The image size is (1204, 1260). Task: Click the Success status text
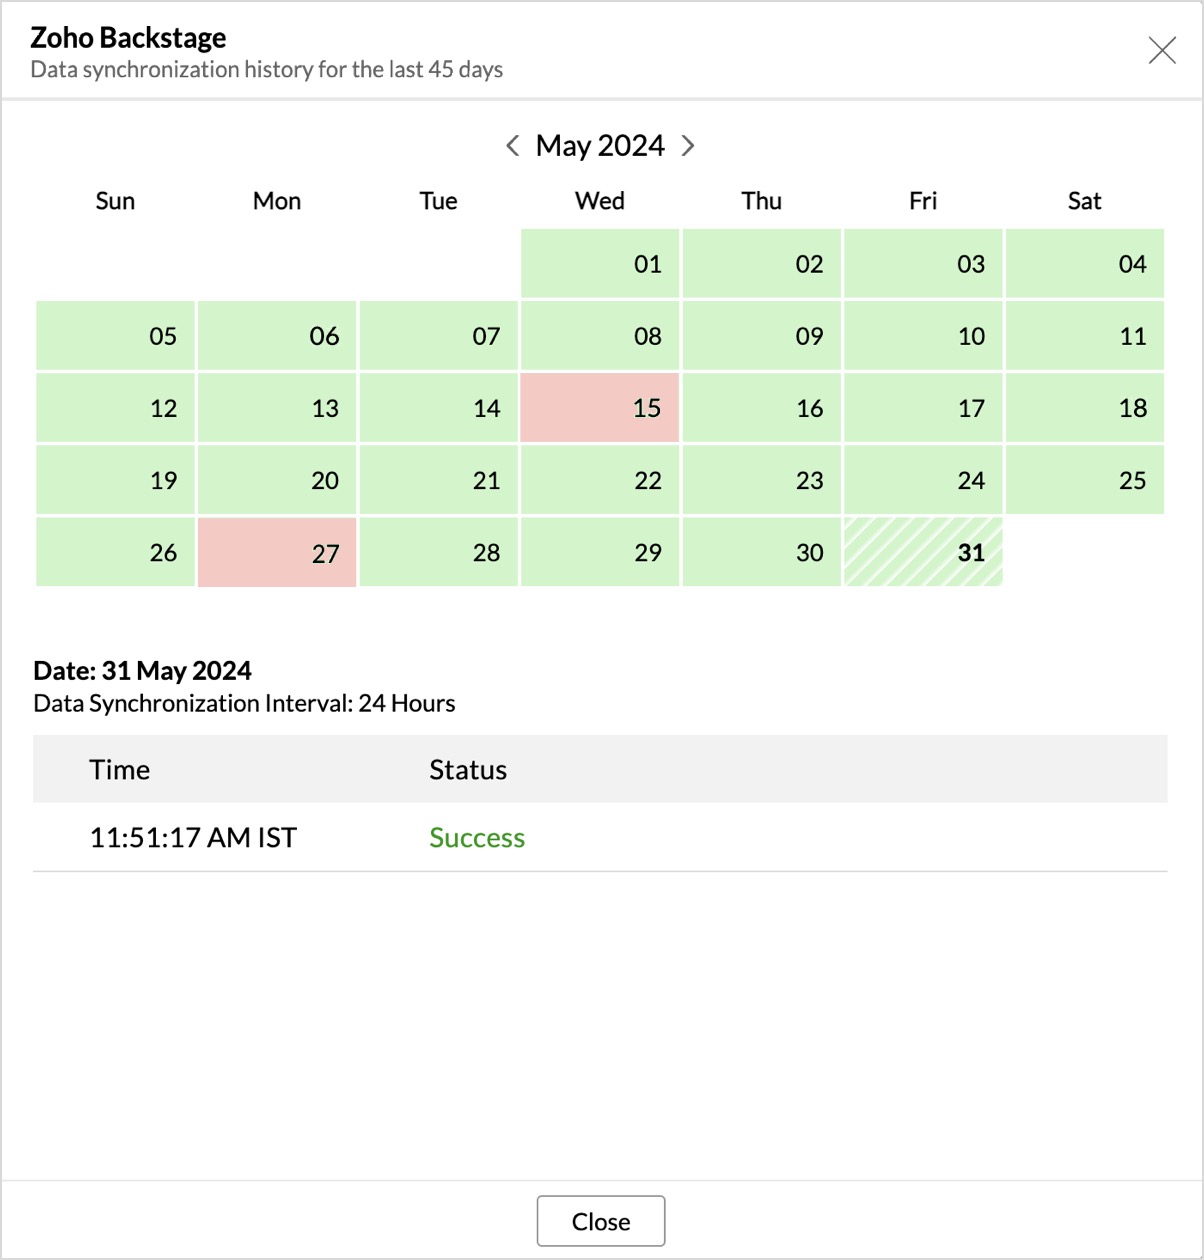(x=477, y=838)
